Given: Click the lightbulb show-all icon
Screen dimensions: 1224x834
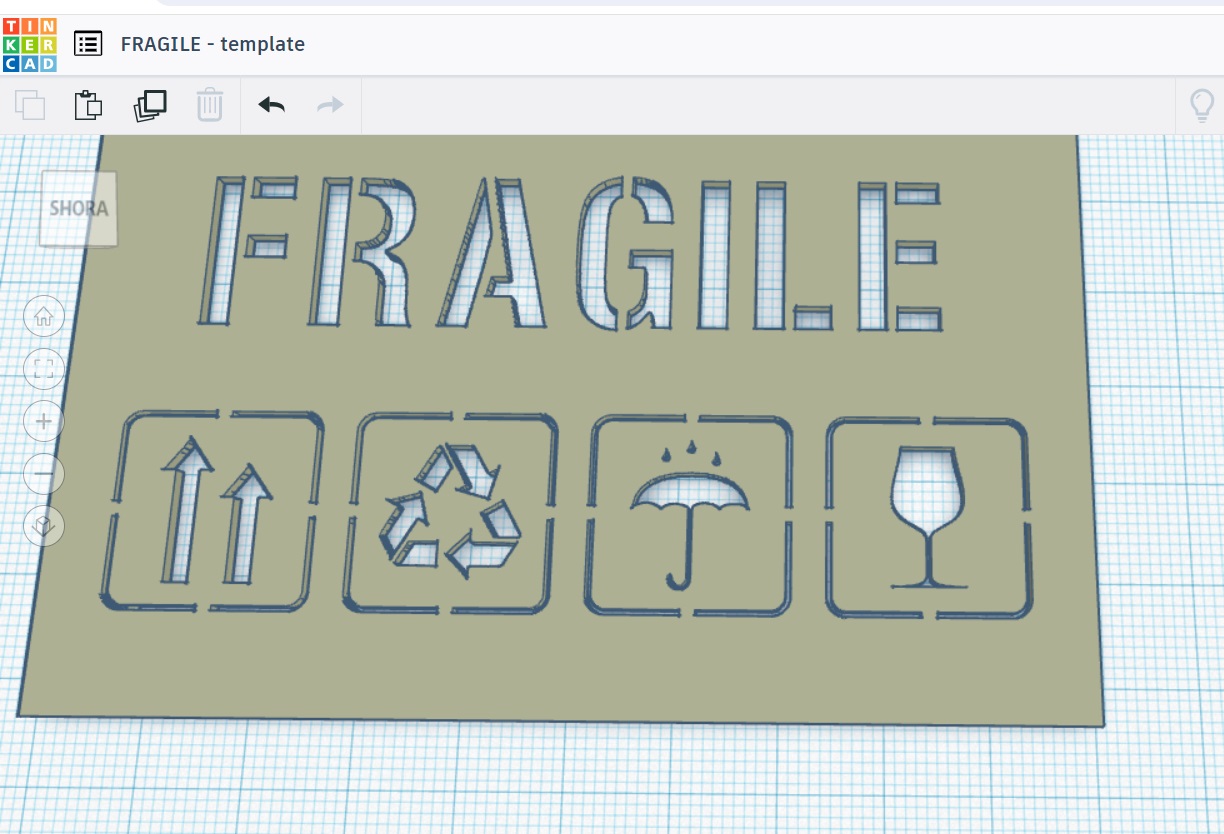Looking at the screenshot, I should tap(1201, 106).
